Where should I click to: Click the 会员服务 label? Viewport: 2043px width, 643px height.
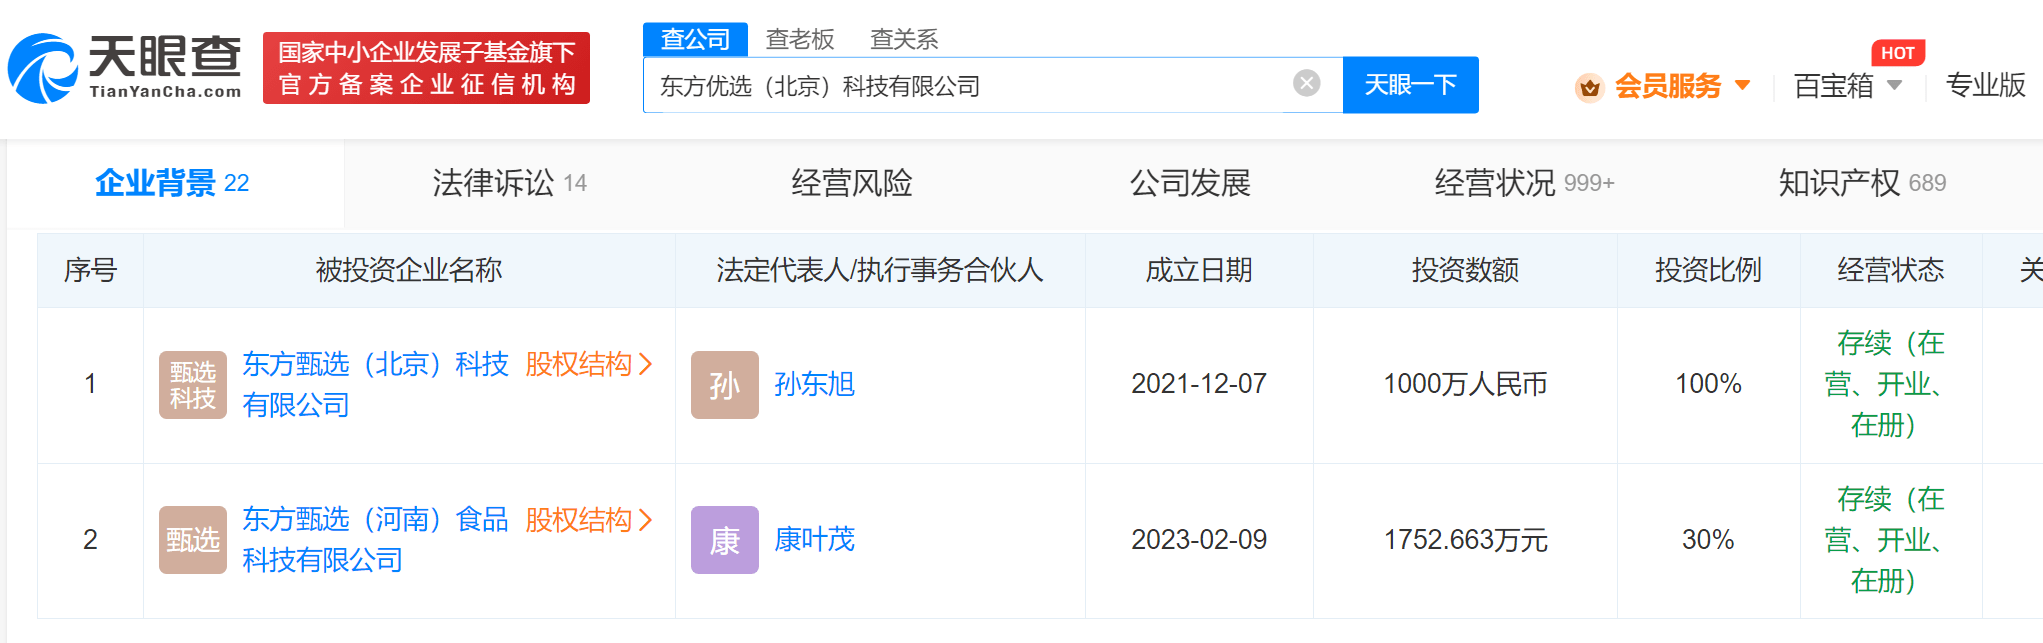pyautogui.click(x=1668, y=86)
